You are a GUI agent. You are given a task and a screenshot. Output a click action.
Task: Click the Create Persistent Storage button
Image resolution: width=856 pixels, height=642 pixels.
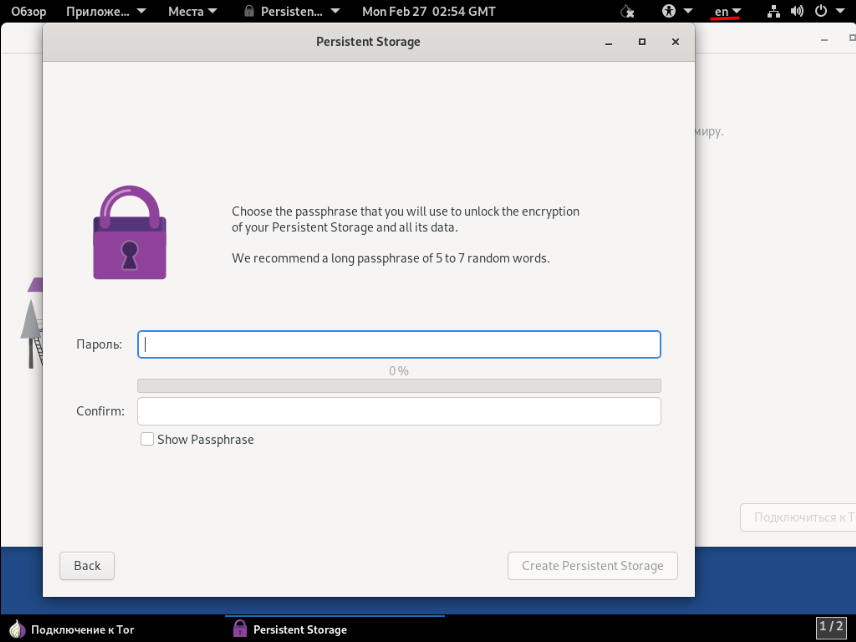pyautogui.click(x=592, y=565)
